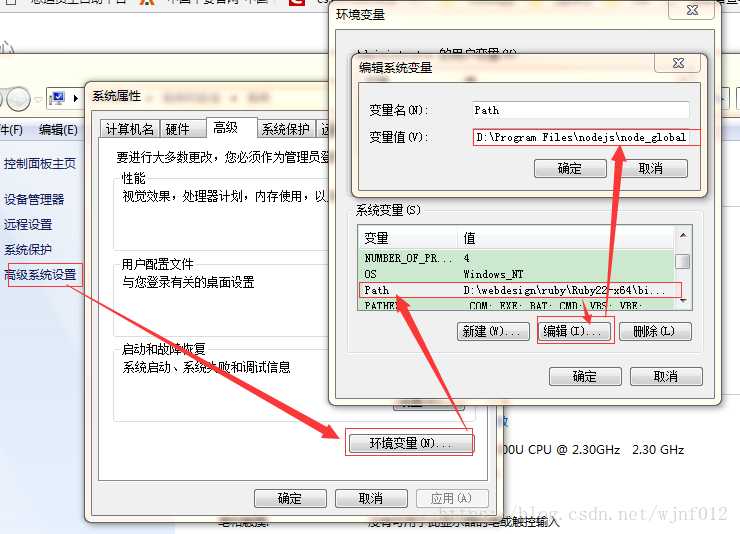Click the 变量 column header

[x=407, y=238]
